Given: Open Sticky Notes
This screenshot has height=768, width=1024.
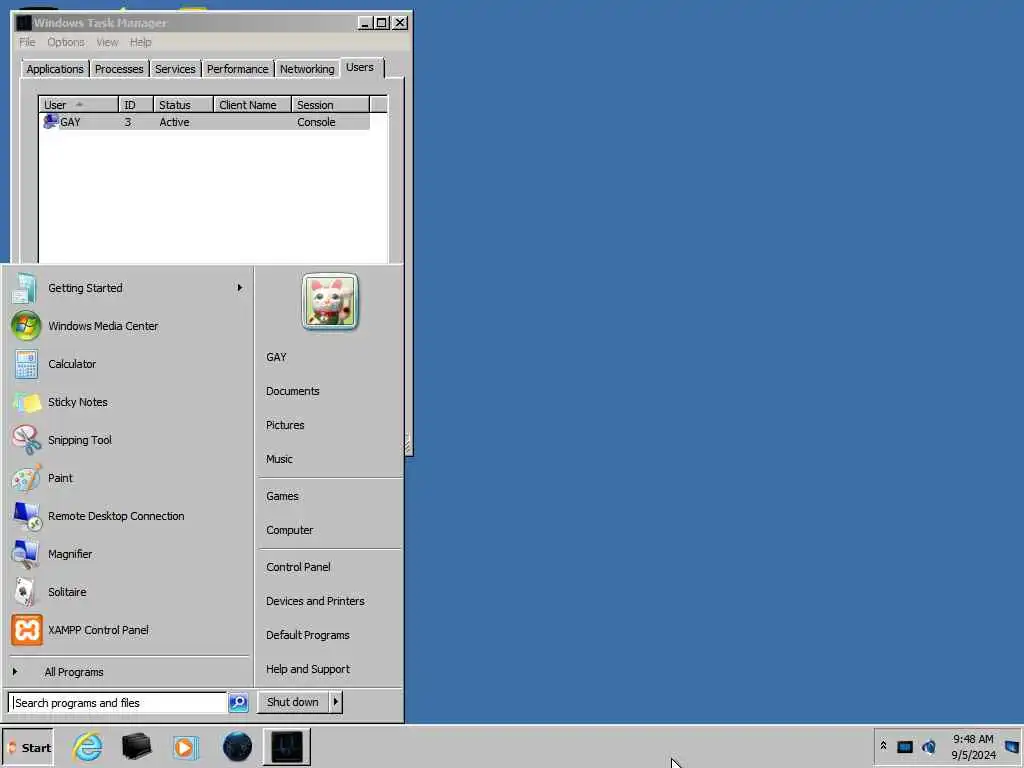Looking at the screenshot, I should (x=129, y=402).
